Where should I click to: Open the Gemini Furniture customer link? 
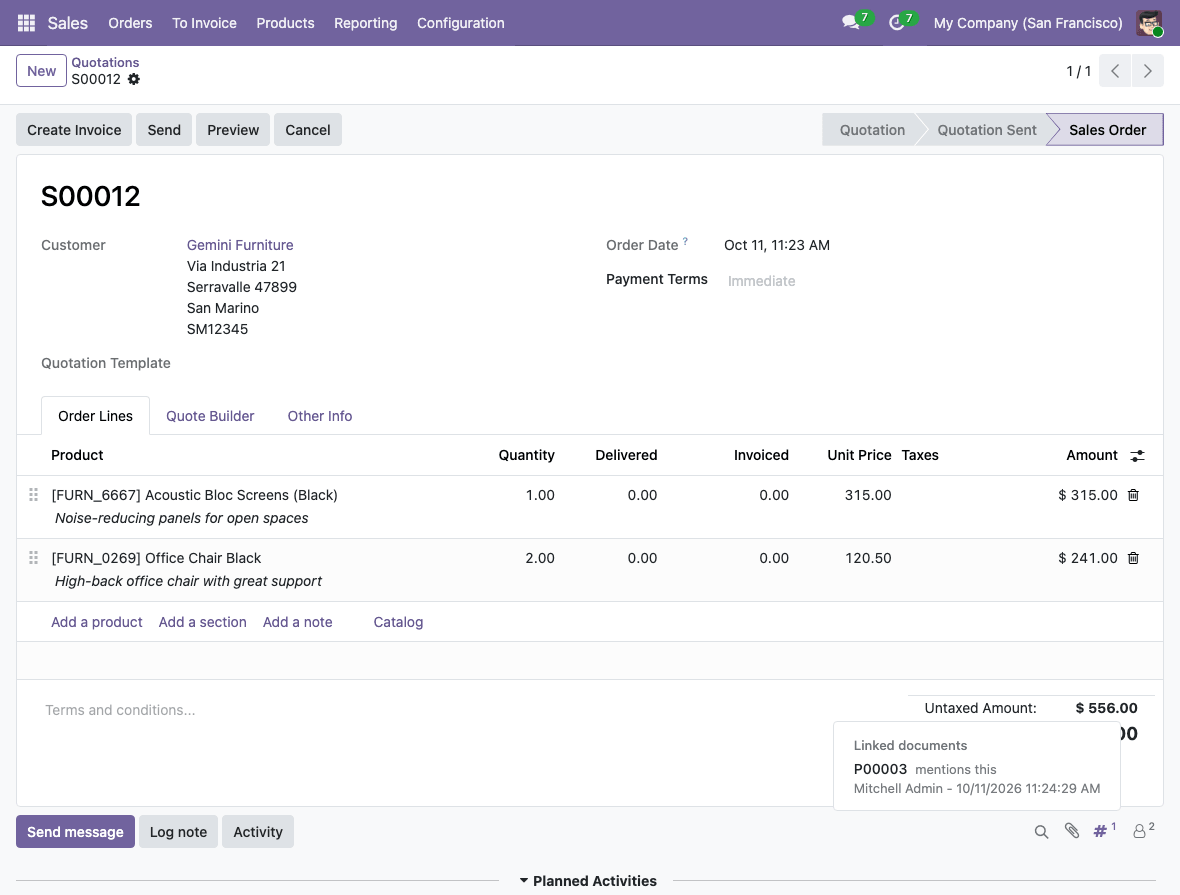[x=240, y=245]
